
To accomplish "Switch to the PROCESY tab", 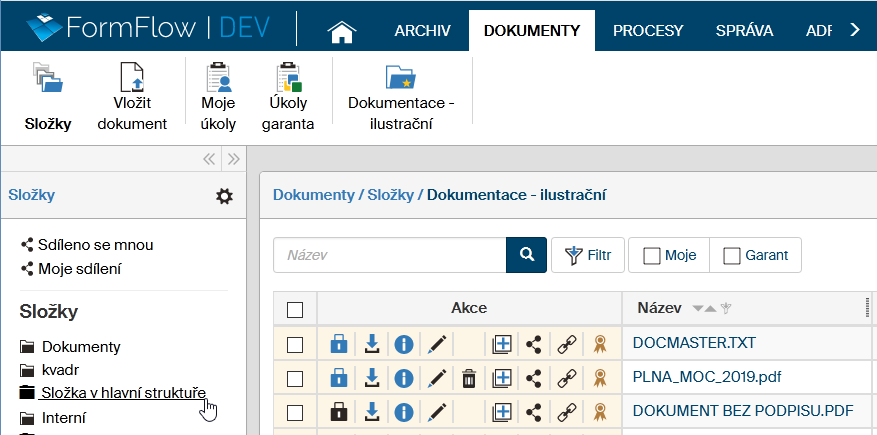I will pos(648,30).
